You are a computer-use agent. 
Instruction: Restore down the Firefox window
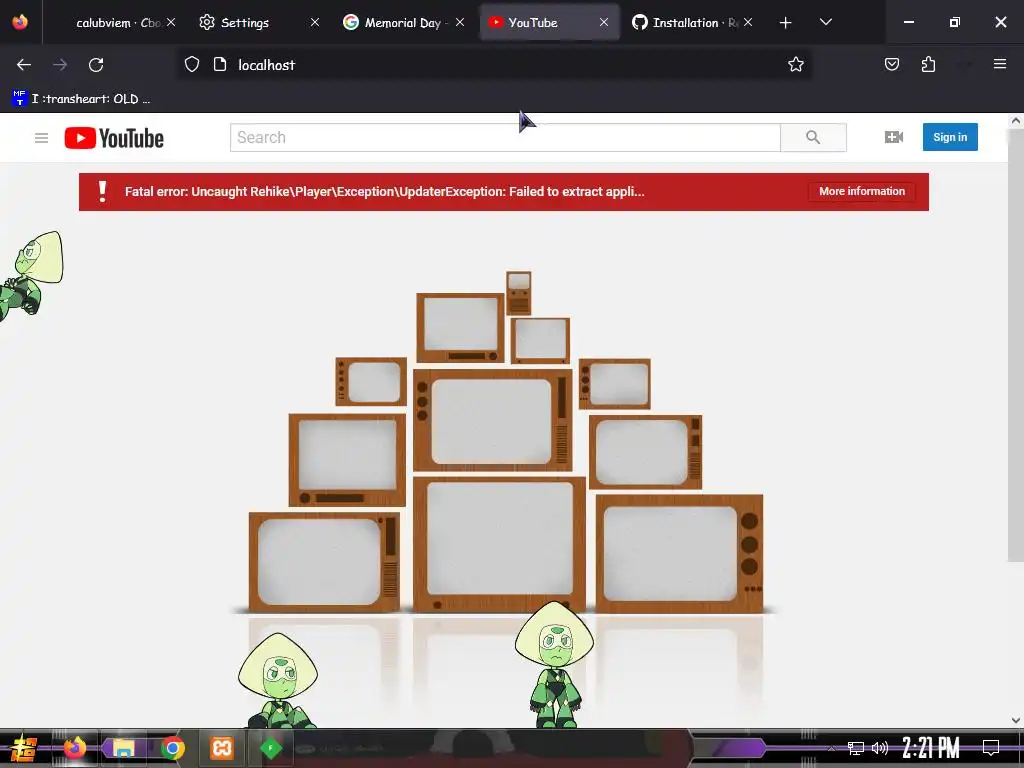[x=955, y=22]
